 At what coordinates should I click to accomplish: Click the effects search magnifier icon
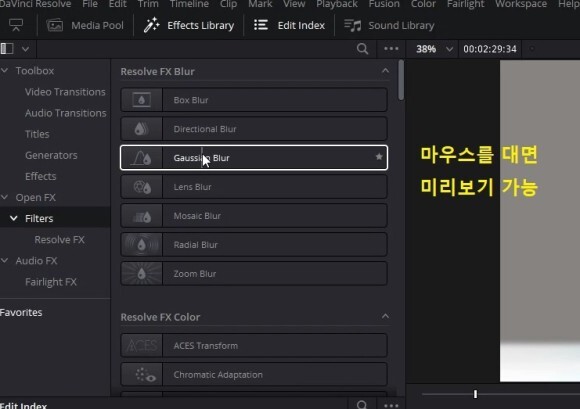click(362, 49)
